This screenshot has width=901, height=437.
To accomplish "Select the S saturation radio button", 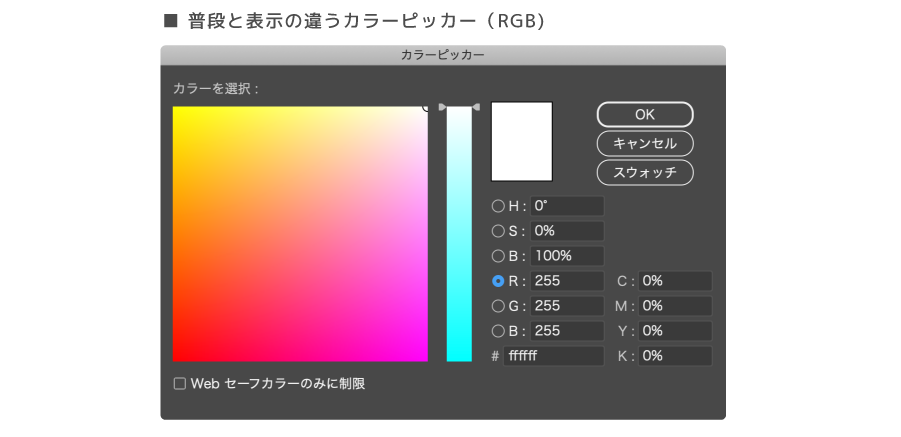I will point(498,231).
